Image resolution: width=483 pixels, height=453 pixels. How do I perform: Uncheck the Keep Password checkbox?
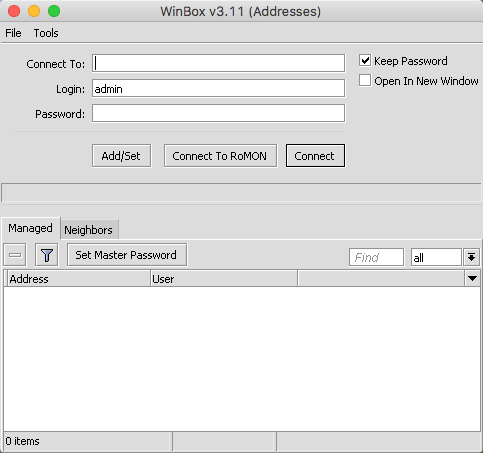click(x=365, y=61)
